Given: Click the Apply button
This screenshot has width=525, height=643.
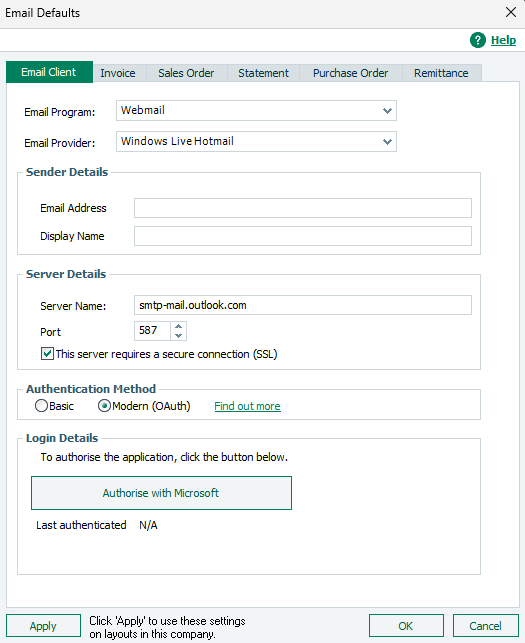Looking at the screenshot, I should click(x=43, y=626).
